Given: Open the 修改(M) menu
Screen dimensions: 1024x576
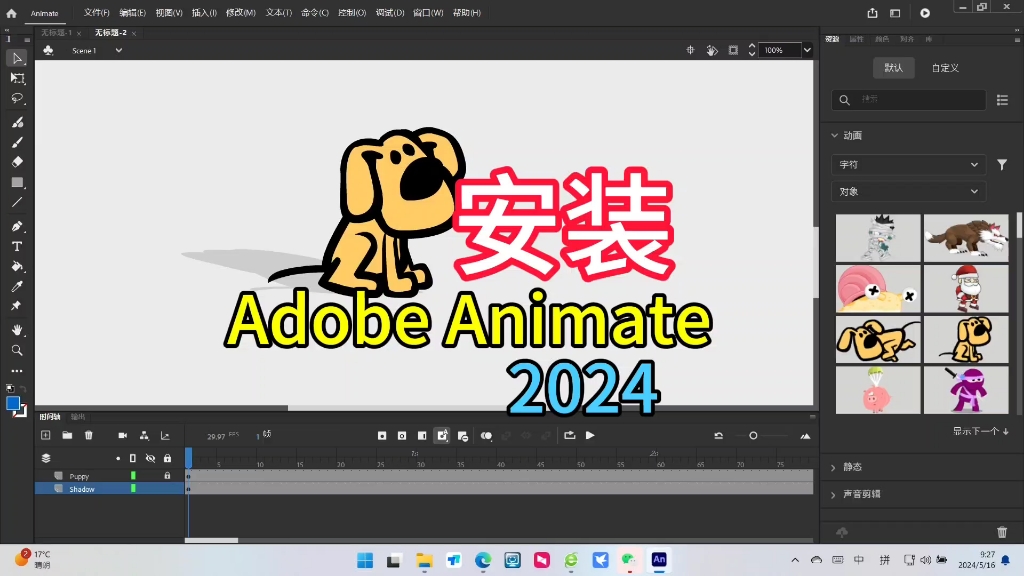Looking at the screenshot, I should click(240, 12).
